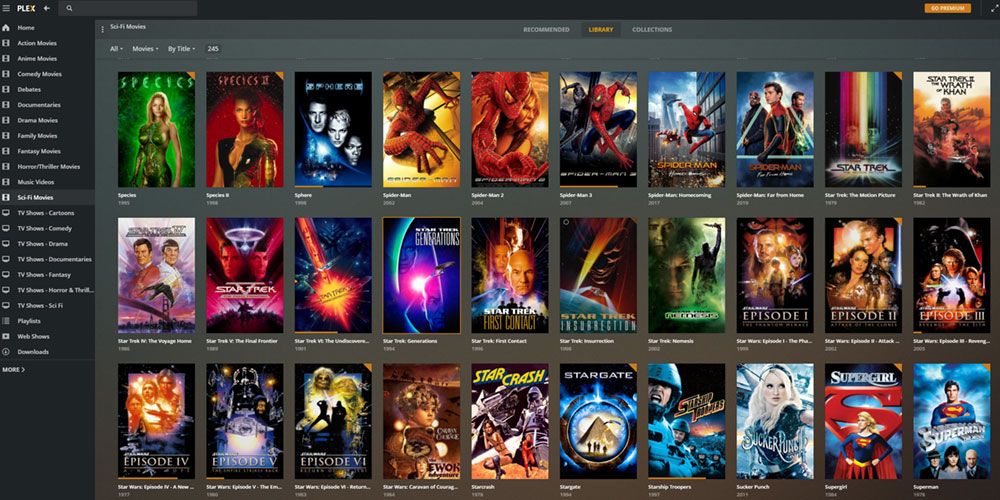Click the 245 item count badge

(213, 49)
